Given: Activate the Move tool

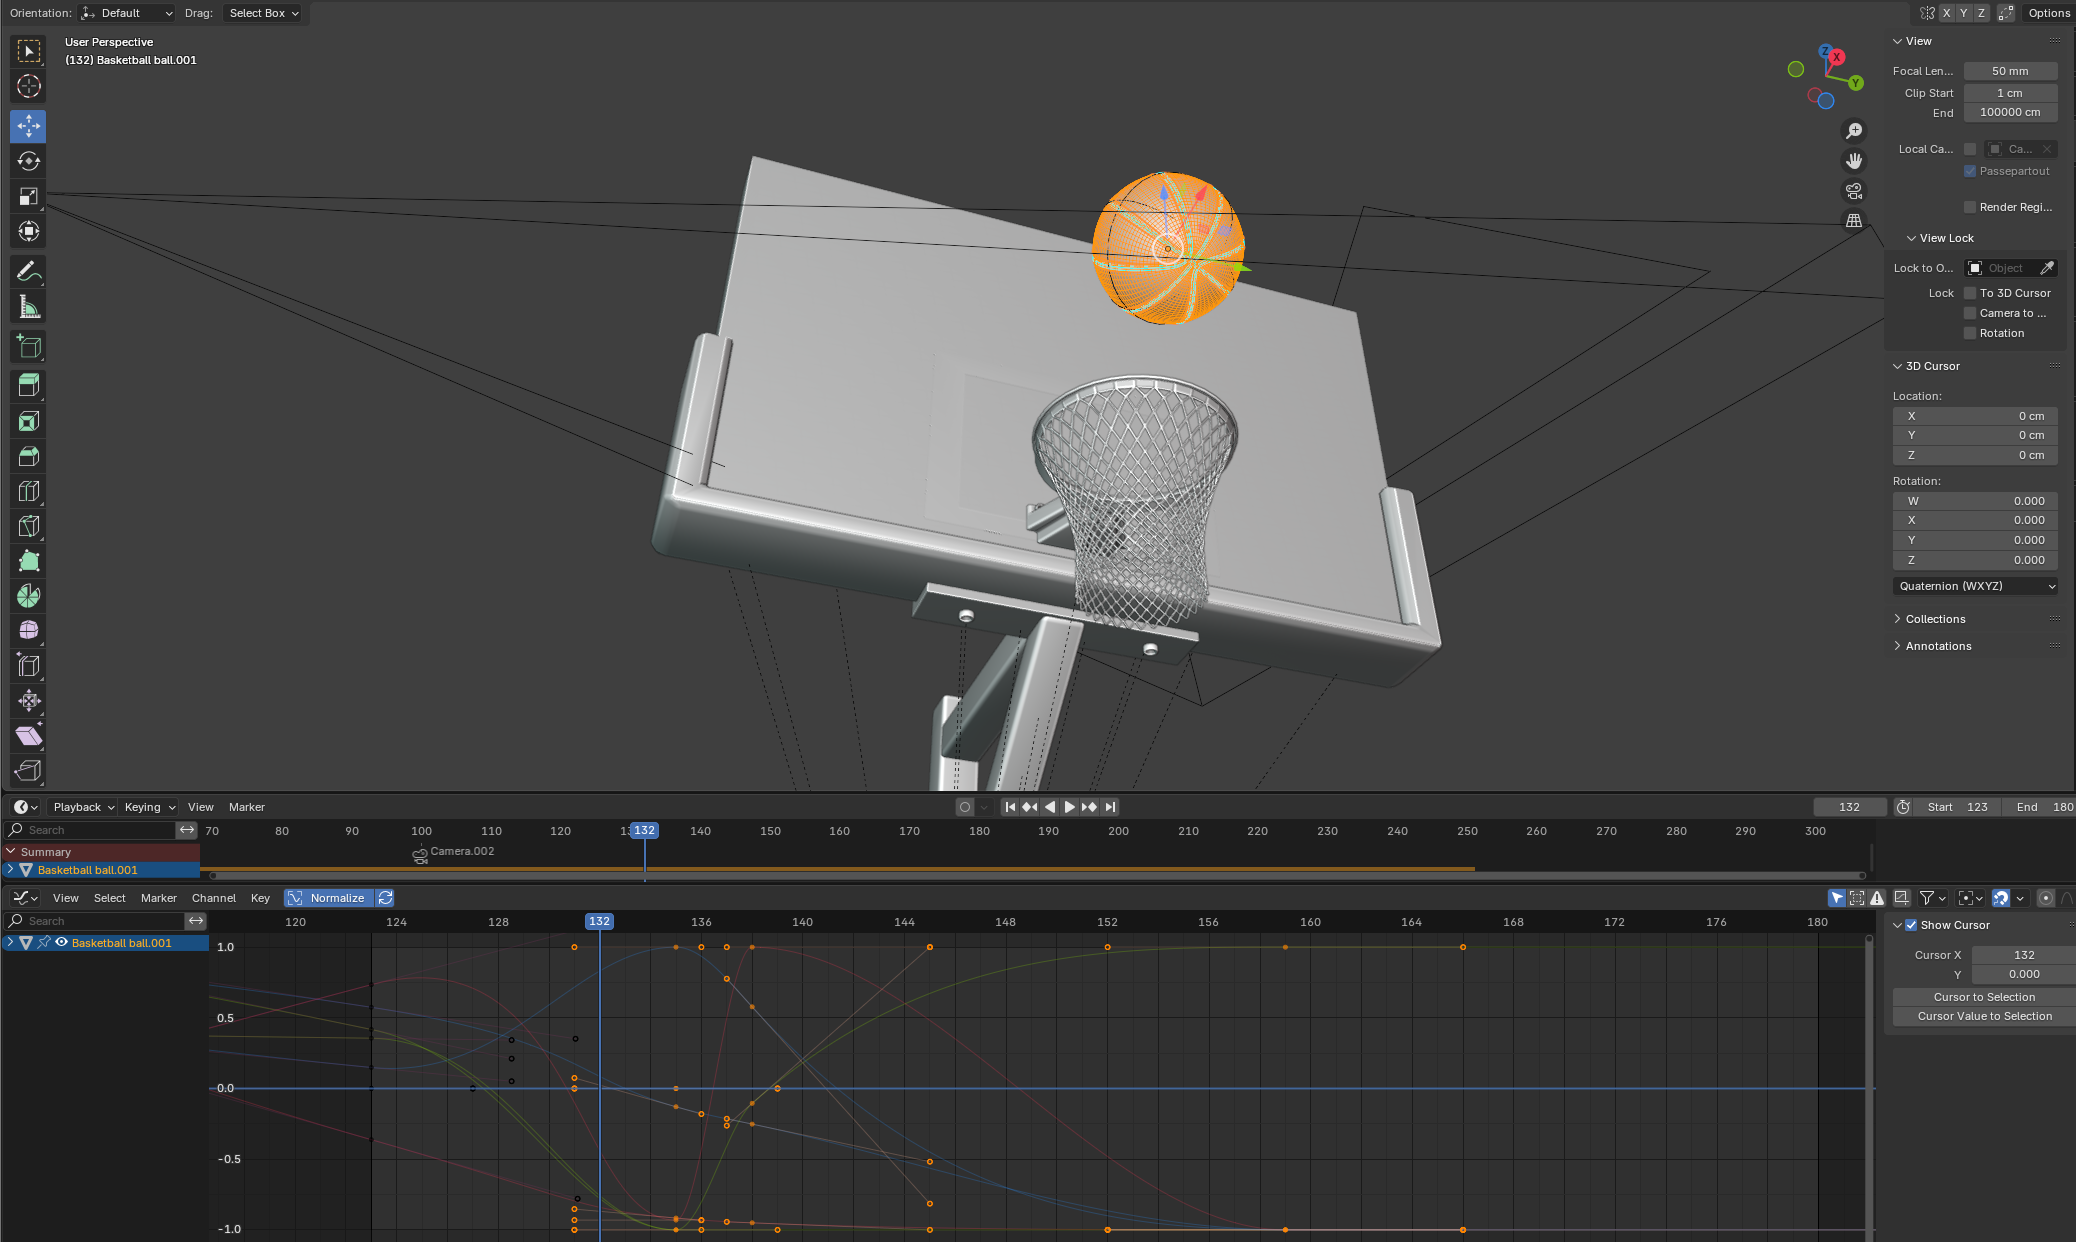Looking at the screenshot, I should 28,126.
